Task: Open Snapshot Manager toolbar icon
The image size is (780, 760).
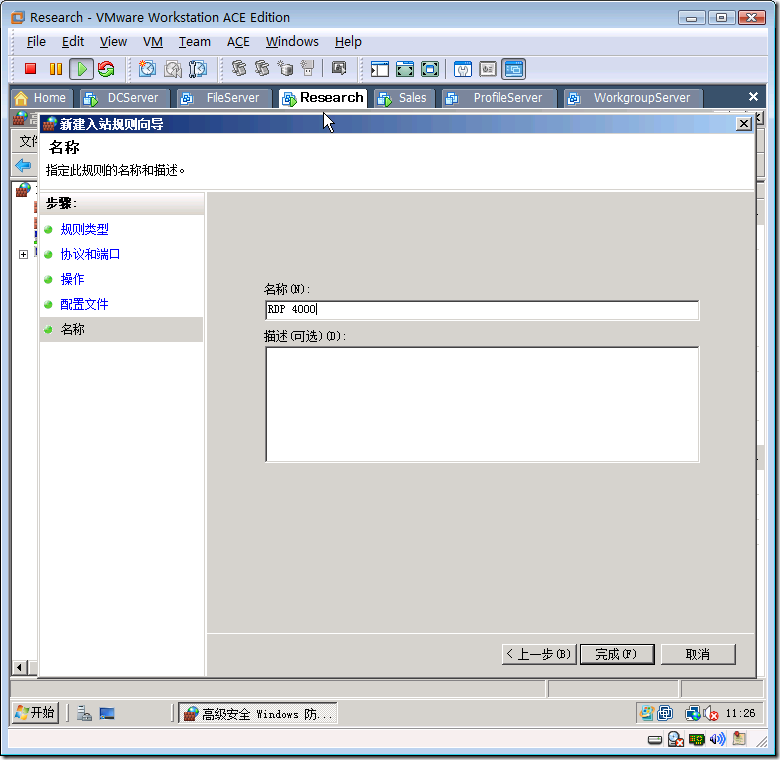Action: click(x=198, y=69)
